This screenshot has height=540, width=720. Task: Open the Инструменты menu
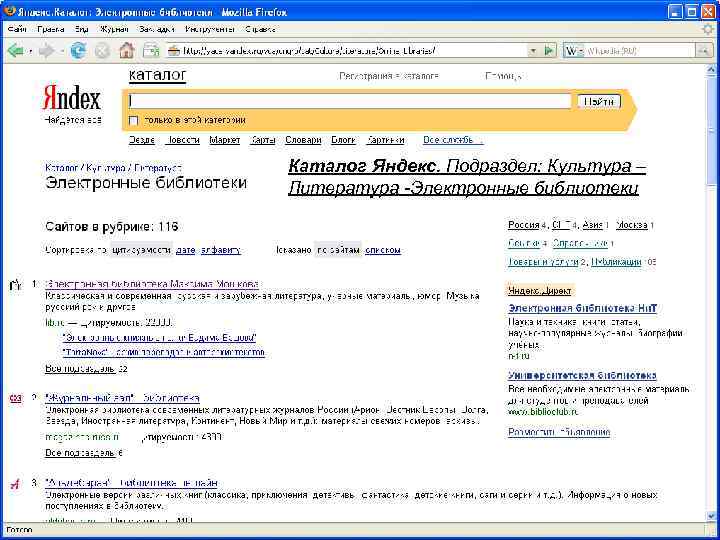click(210, 29)
